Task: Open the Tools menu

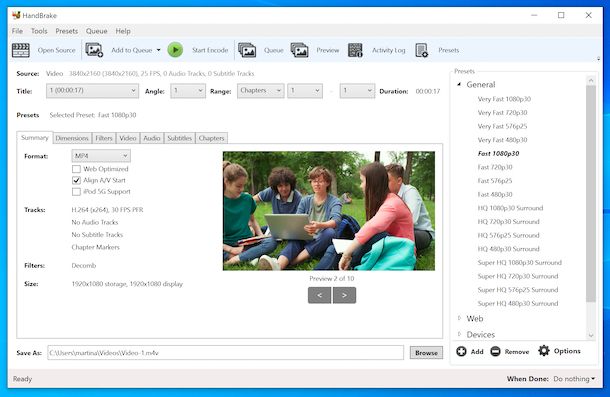Action: 39,31
